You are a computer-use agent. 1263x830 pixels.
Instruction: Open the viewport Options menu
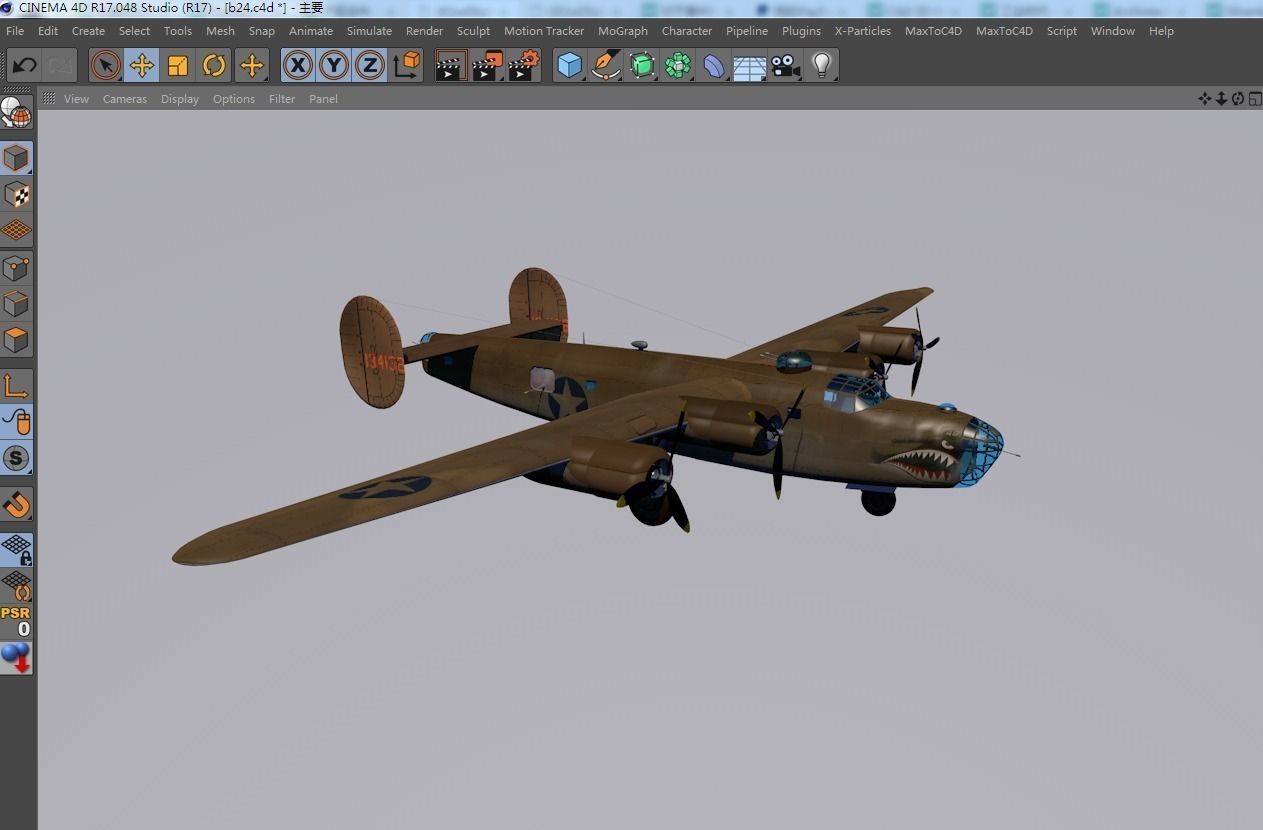click(x=234, y=99)
